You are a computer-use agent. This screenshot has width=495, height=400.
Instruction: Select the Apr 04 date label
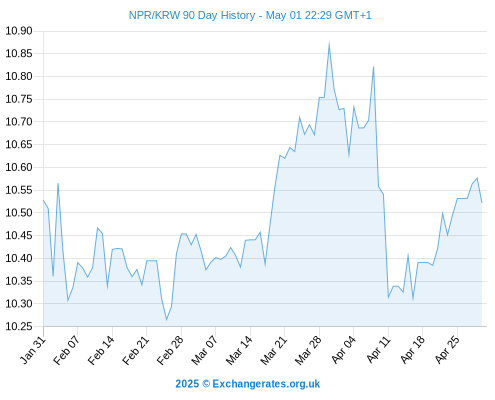[x=344, y=351]
